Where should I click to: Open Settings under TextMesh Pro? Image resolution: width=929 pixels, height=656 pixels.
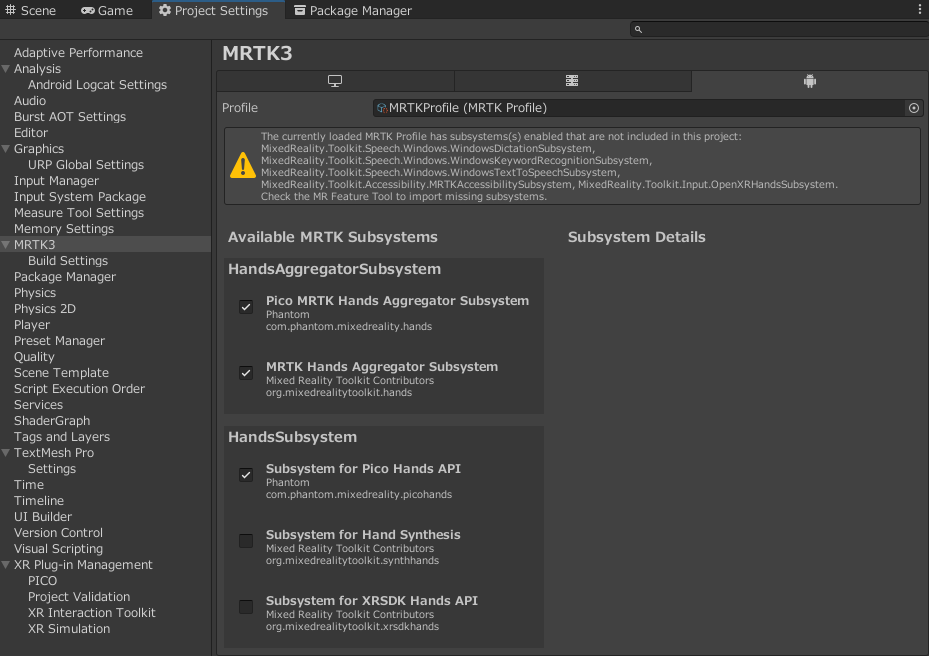pyautogui.click(x=52, y=469)
